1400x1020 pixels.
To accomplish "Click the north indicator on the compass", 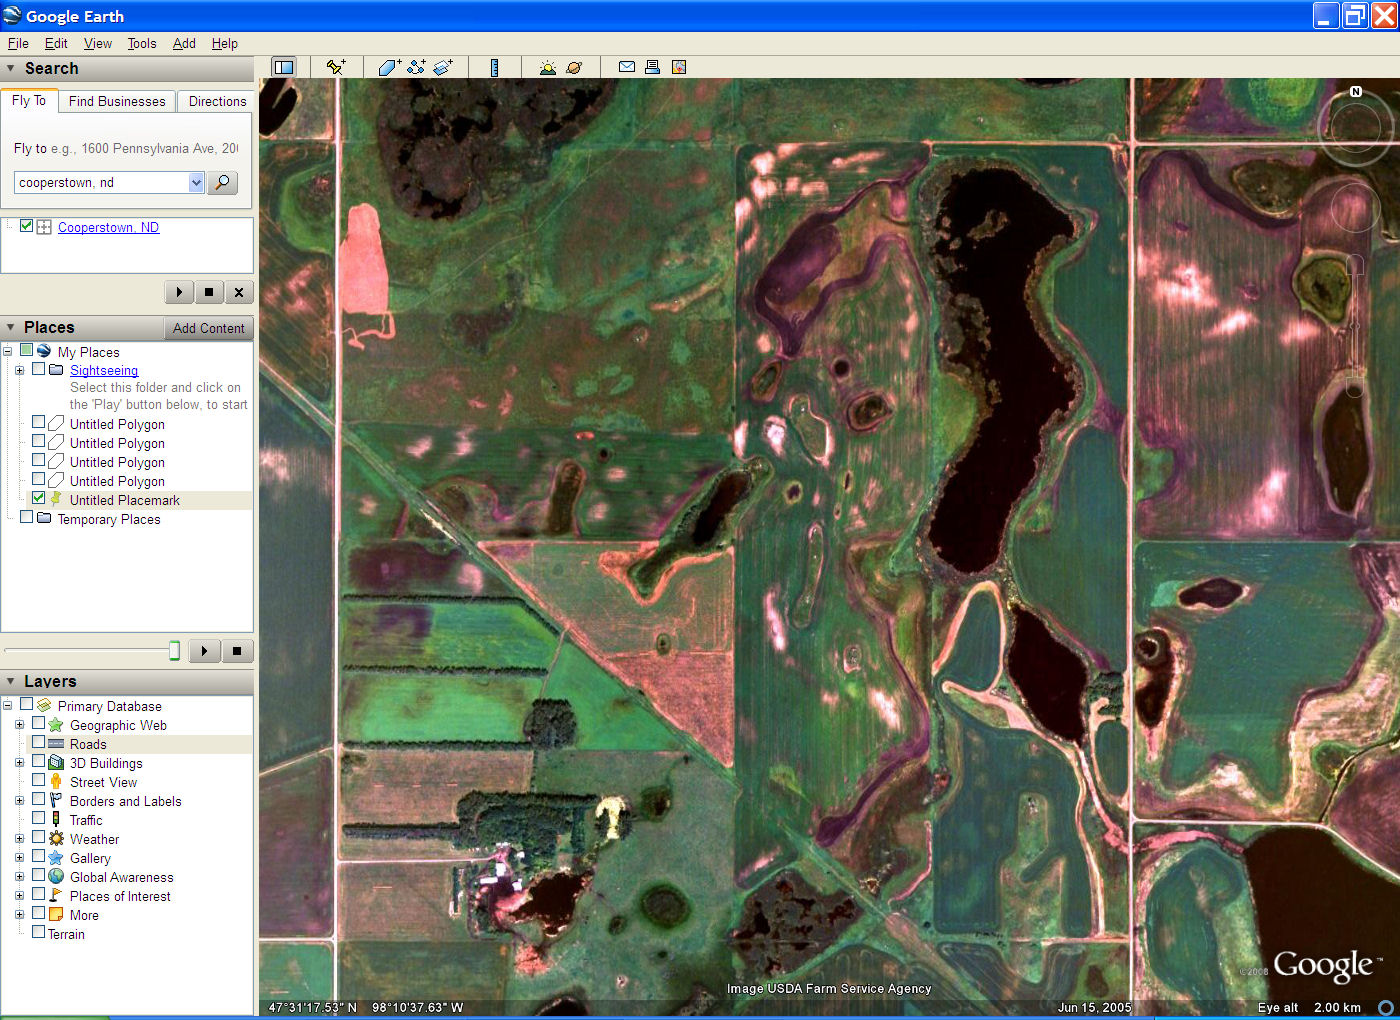I will point(1356,91).
